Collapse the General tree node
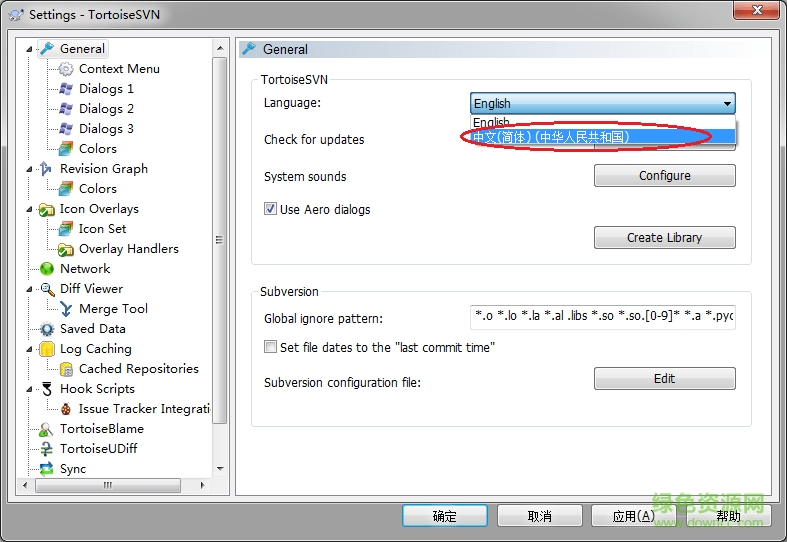This screenshot has width=787, height=542. (30, 49)
